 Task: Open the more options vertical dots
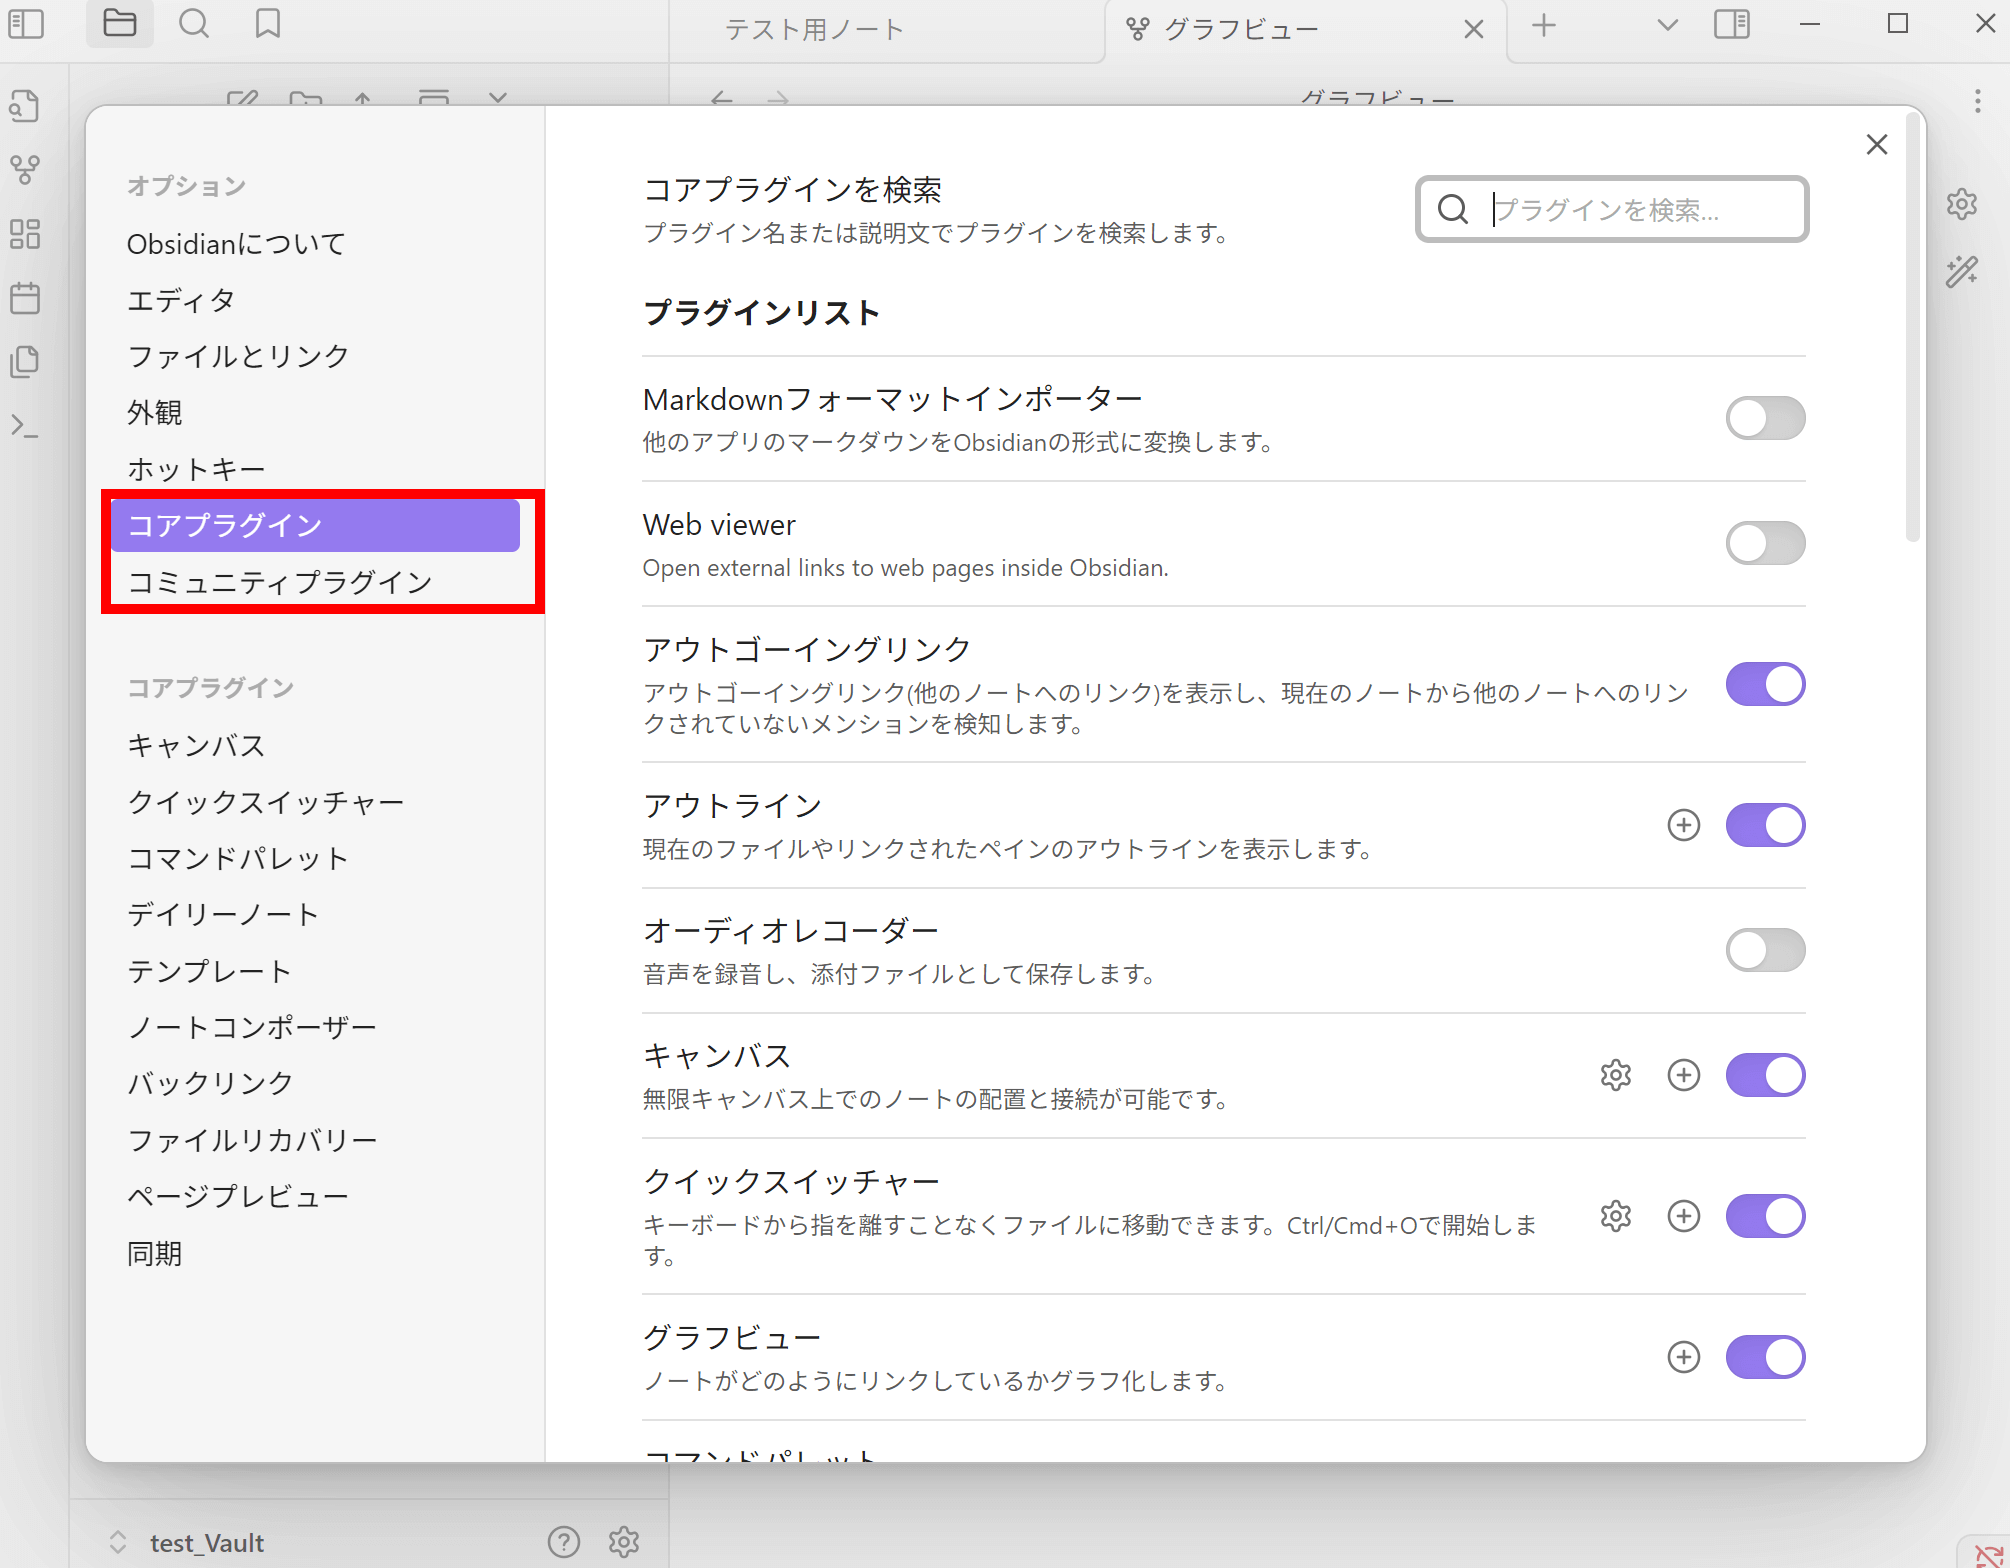click(x=1977, y=101)
